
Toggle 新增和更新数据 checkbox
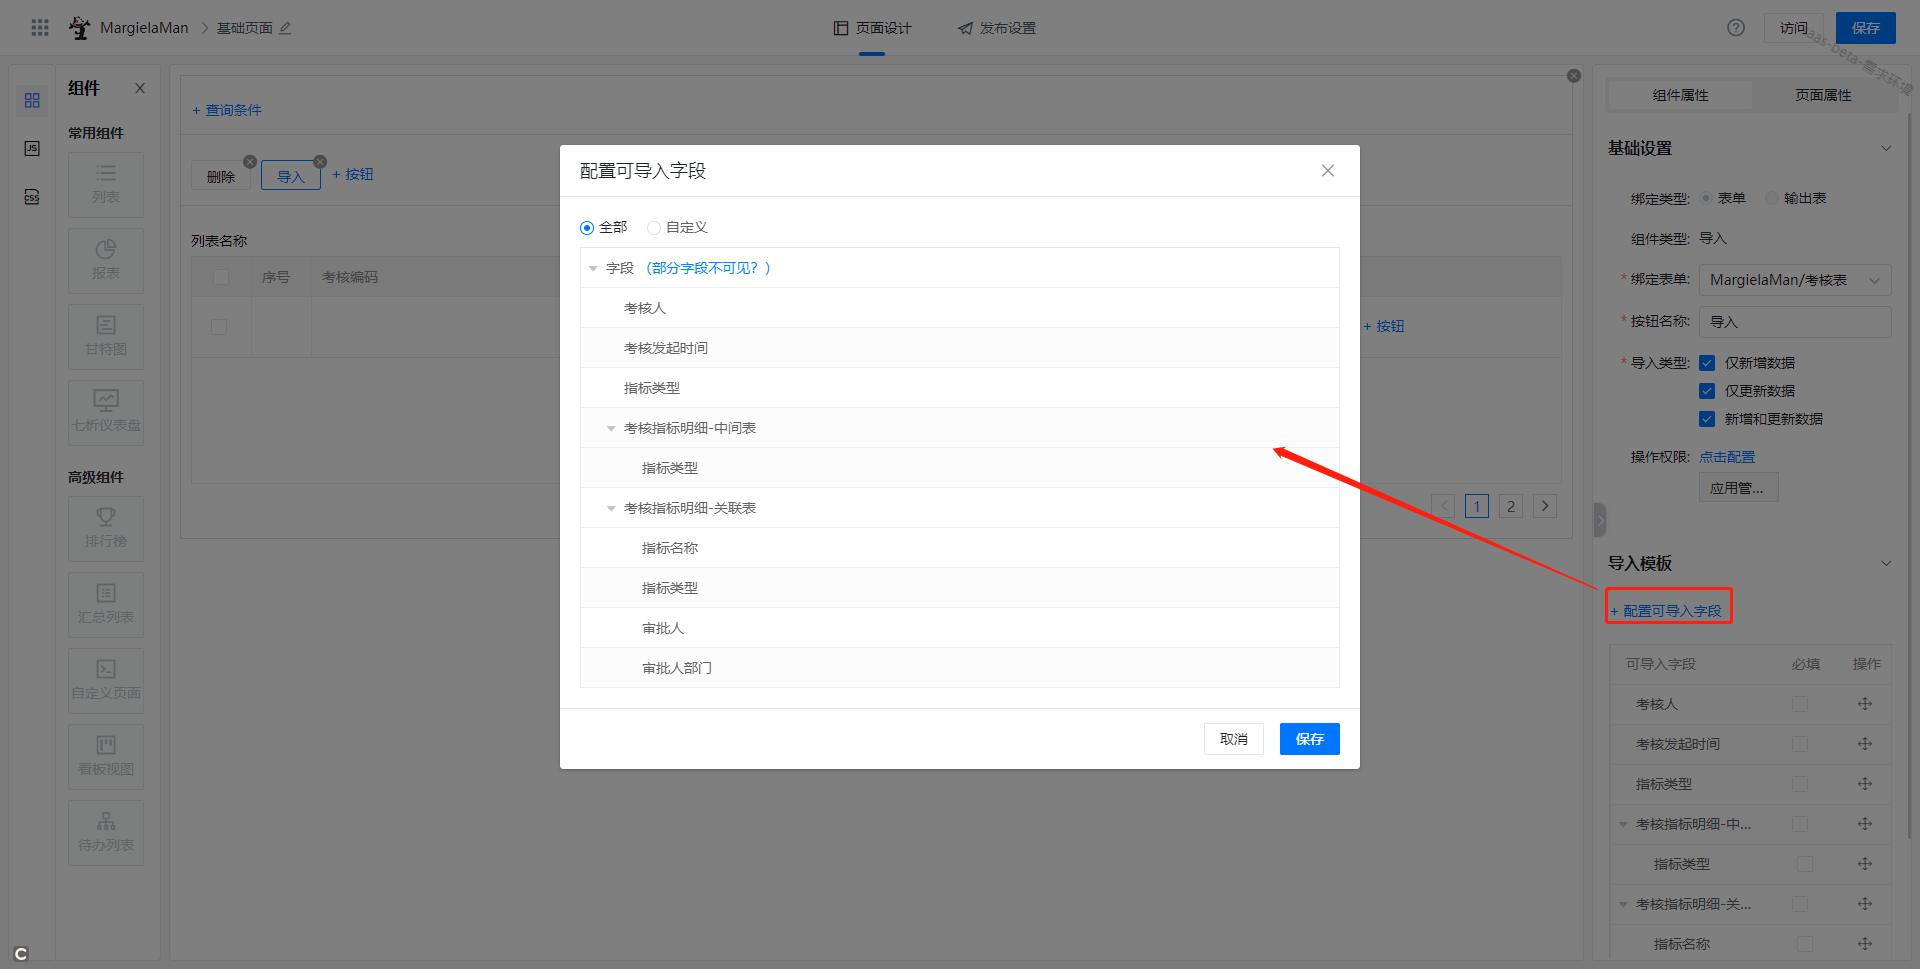click(1707, 419)
